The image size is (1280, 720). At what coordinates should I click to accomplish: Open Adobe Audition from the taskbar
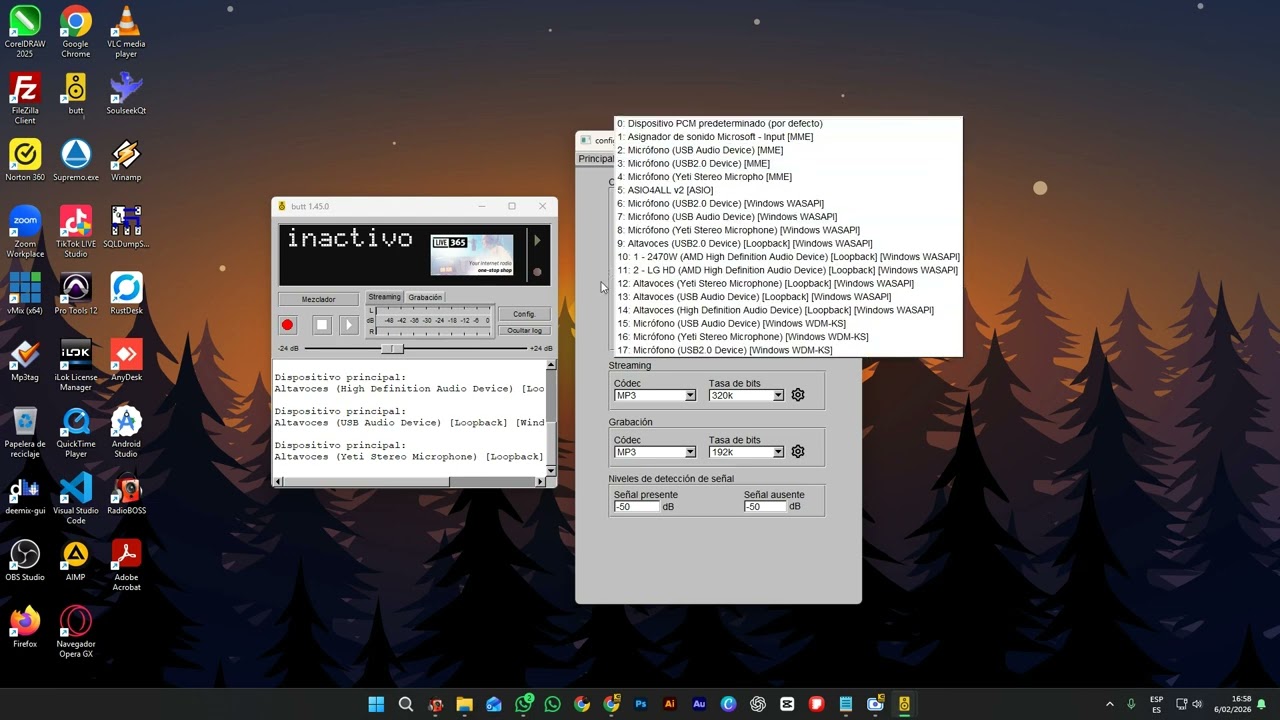pyautogui.click(x=699, y=704)
